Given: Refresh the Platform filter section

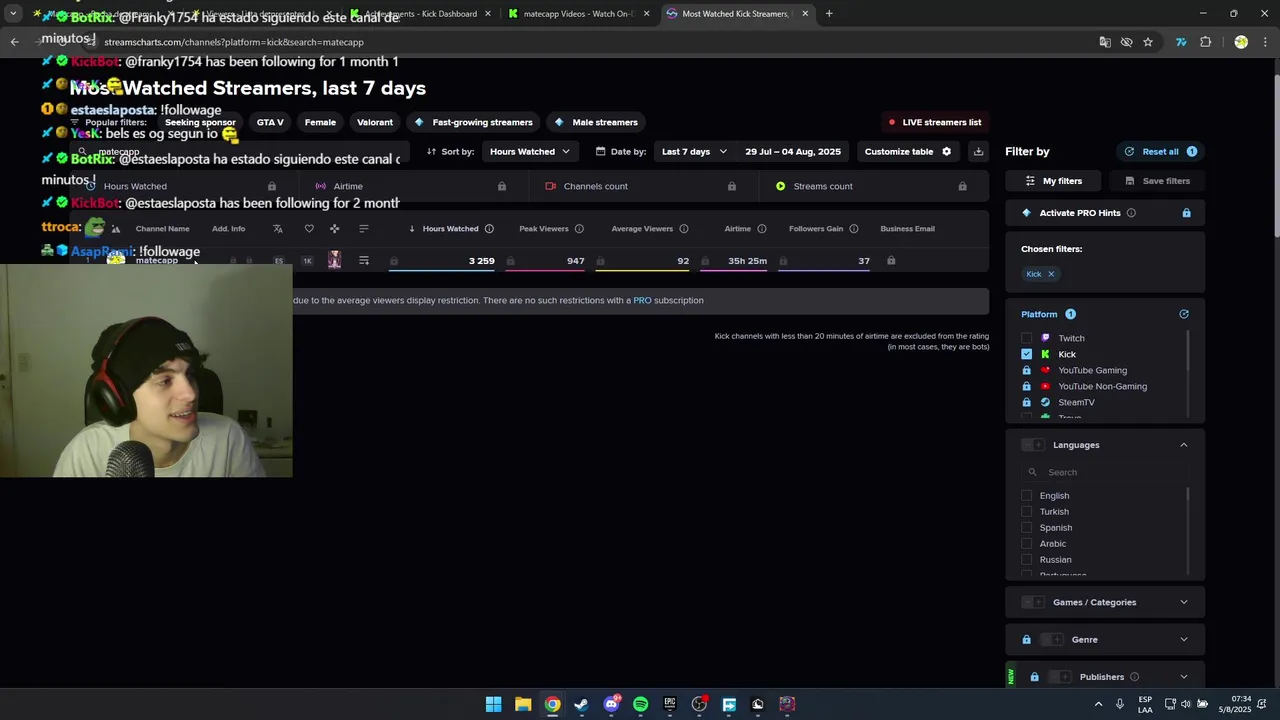Looking at the screenshot, I should tap(1184, 314).
